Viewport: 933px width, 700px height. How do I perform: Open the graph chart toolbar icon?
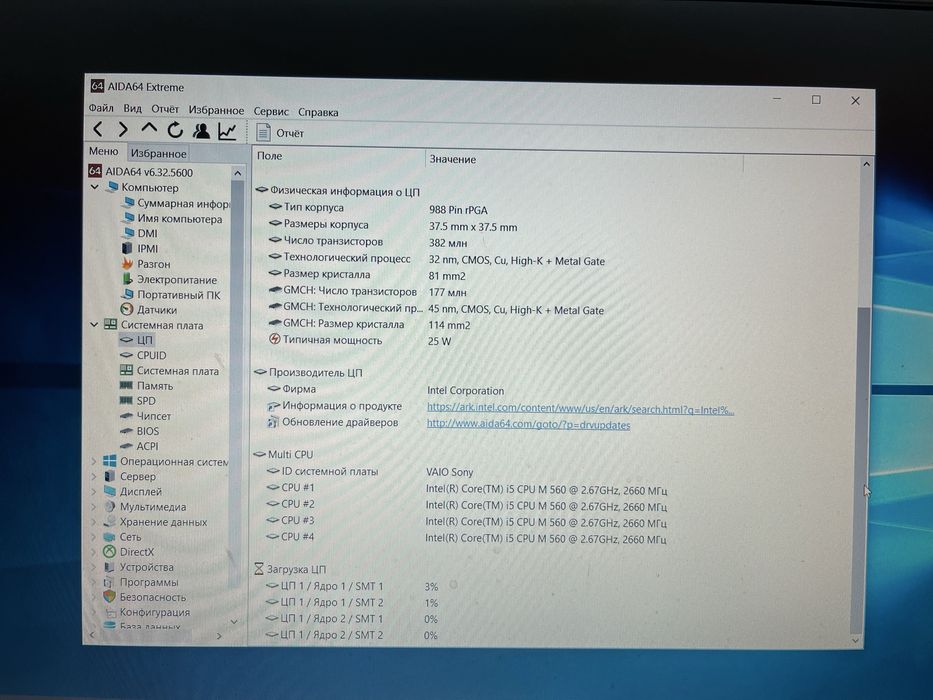[x=227, y=132]
